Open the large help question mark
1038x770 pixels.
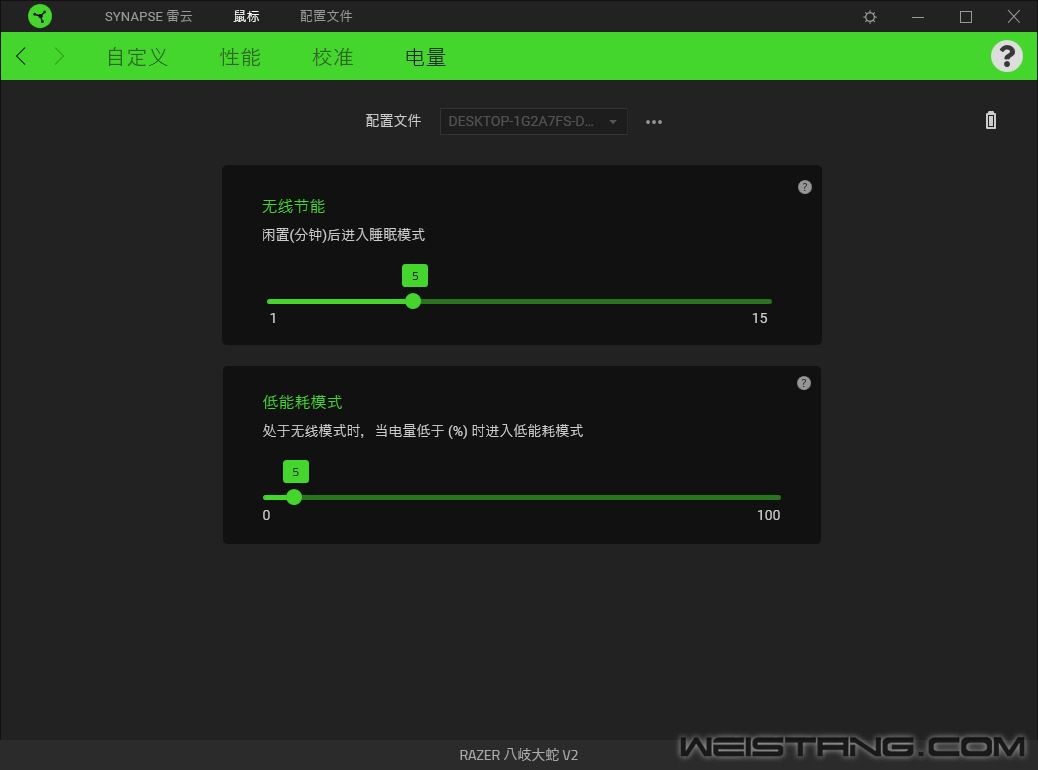(x=1006, y=56)
